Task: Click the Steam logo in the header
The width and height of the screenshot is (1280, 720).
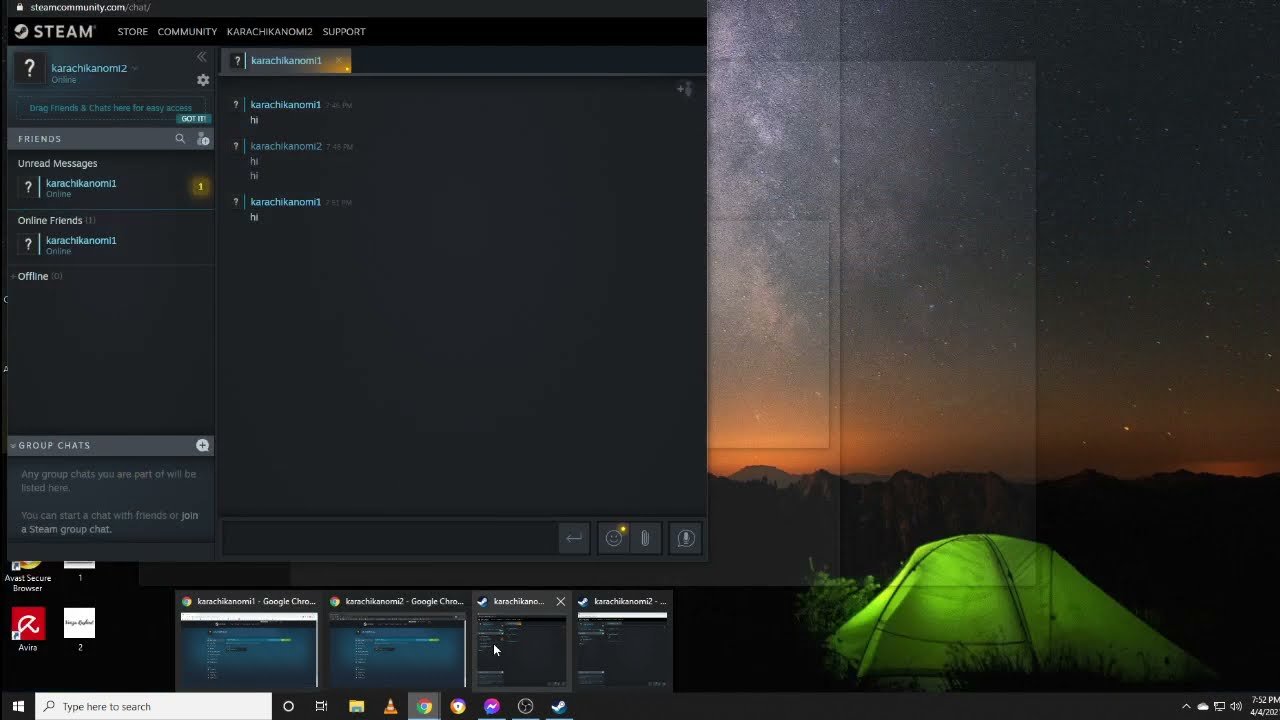Action: pos(54,31)
